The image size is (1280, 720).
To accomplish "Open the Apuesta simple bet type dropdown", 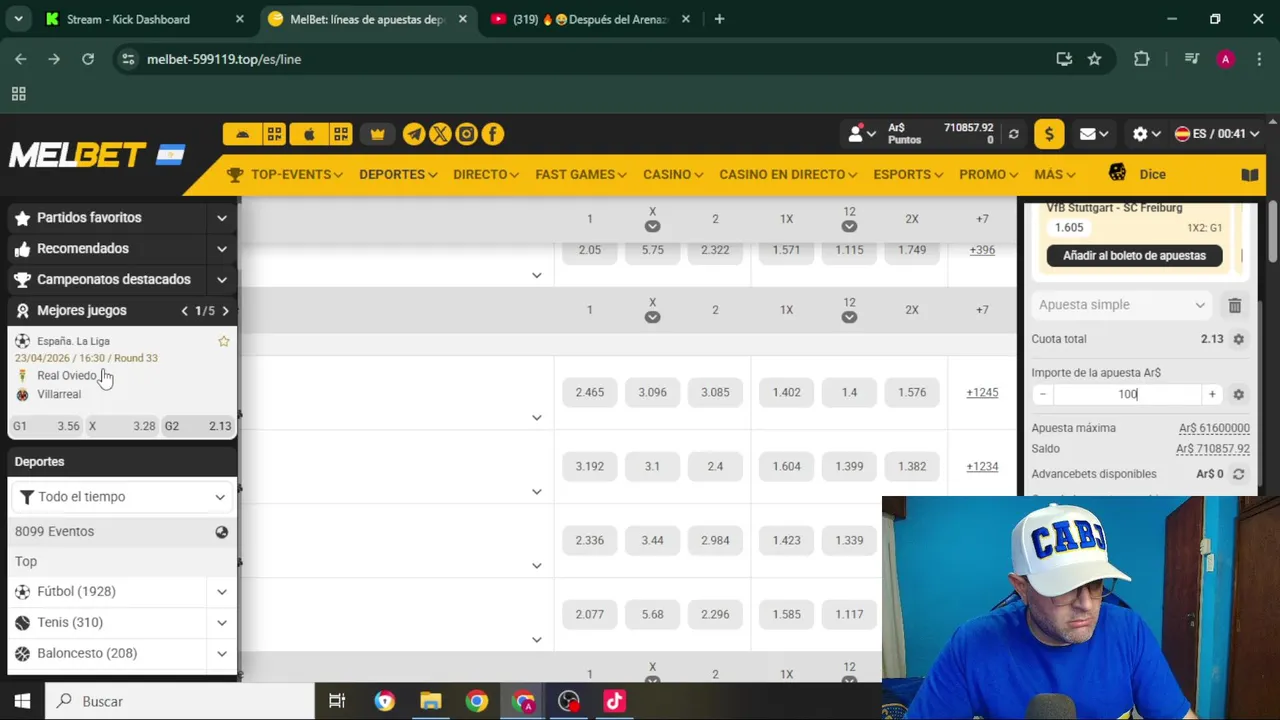I will pyautogui.click(x=1121, y=305).
